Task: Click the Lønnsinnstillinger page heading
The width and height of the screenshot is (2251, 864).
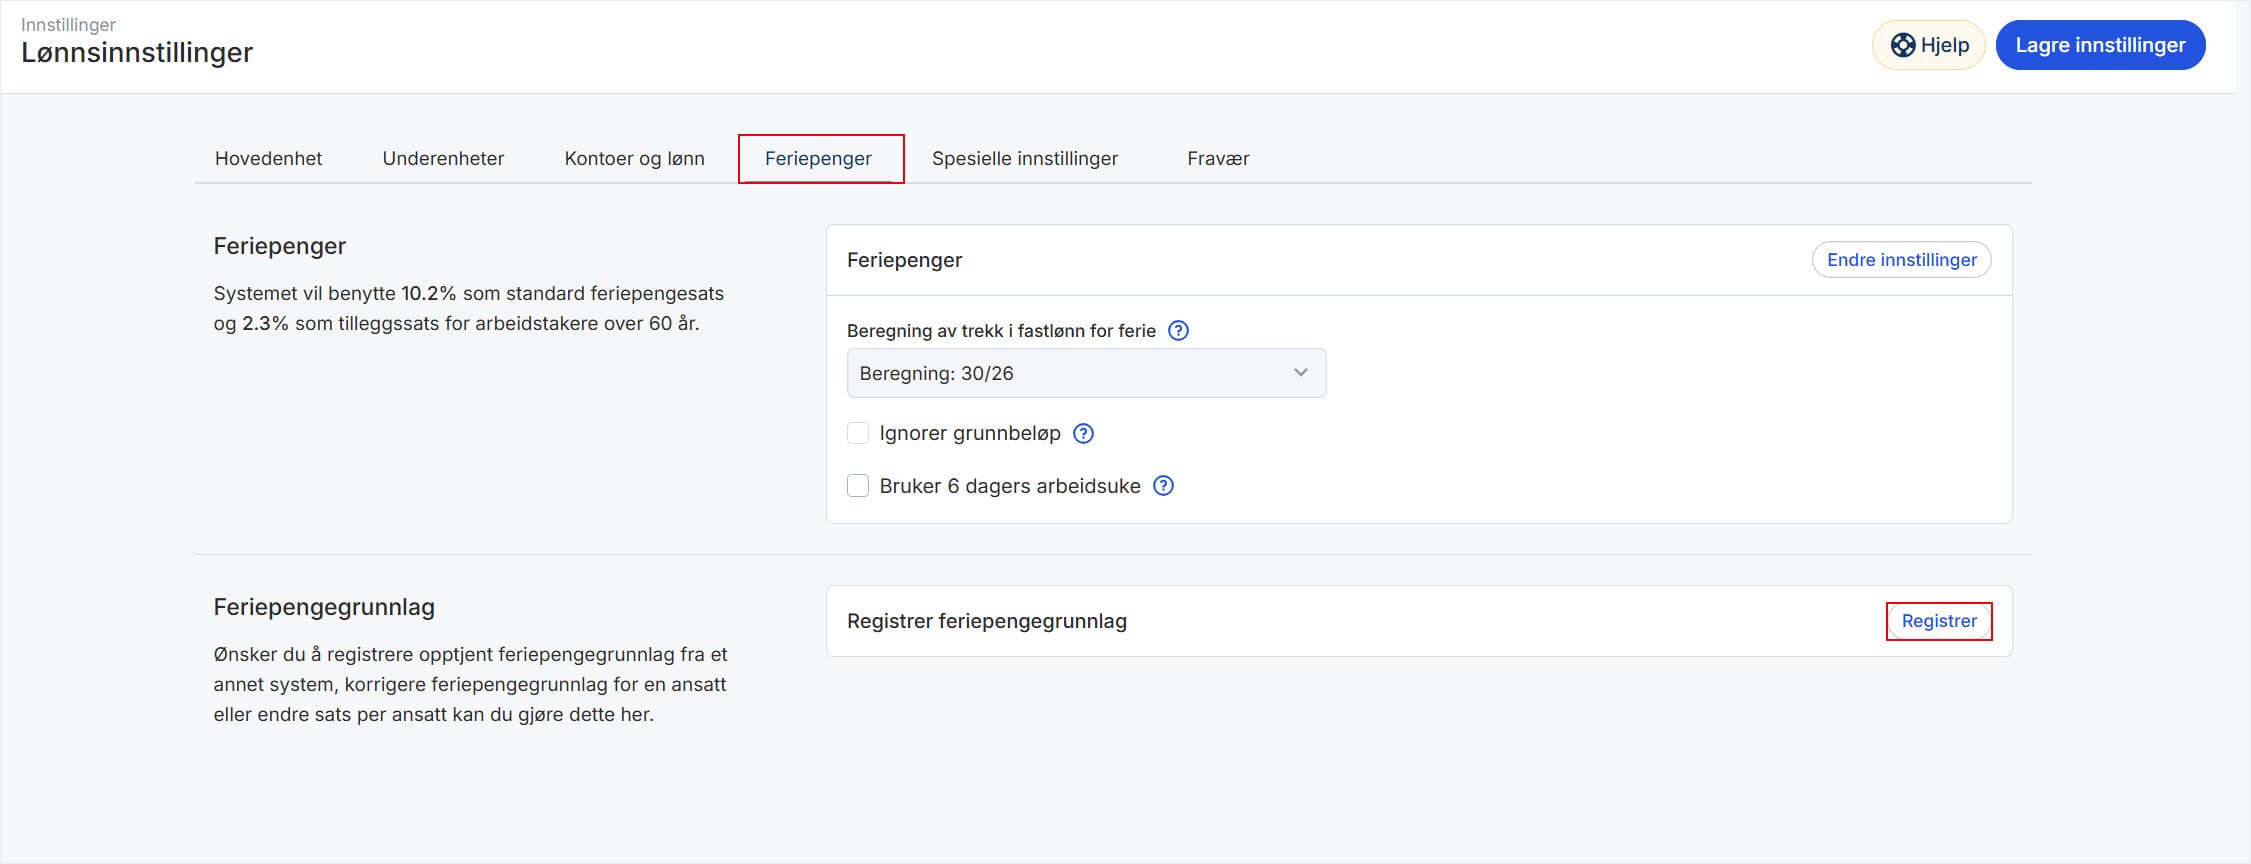Action: [x=137, y=52]
